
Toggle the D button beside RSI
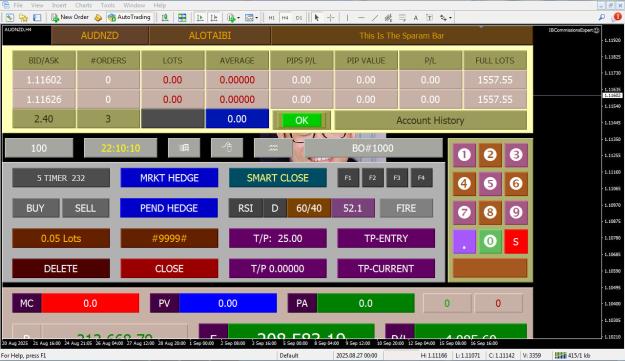click(275, 208)
